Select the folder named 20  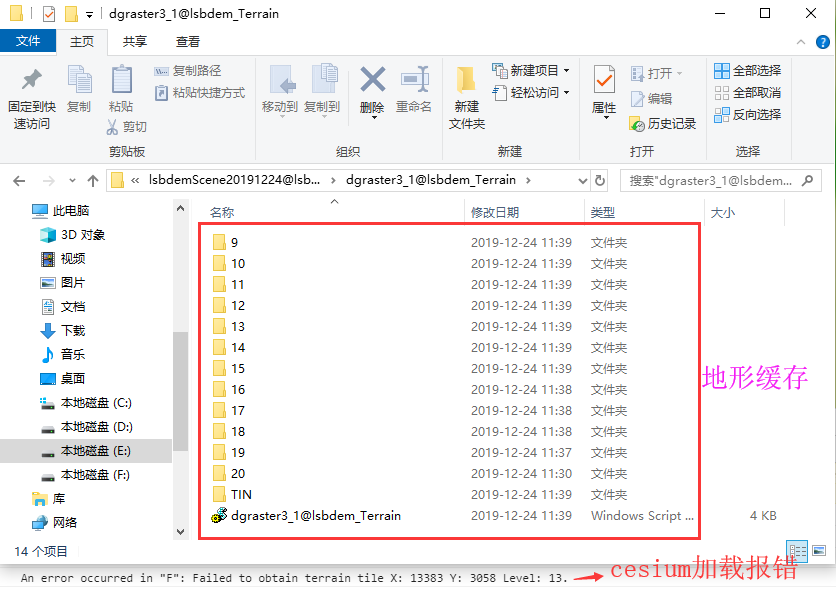229,474
